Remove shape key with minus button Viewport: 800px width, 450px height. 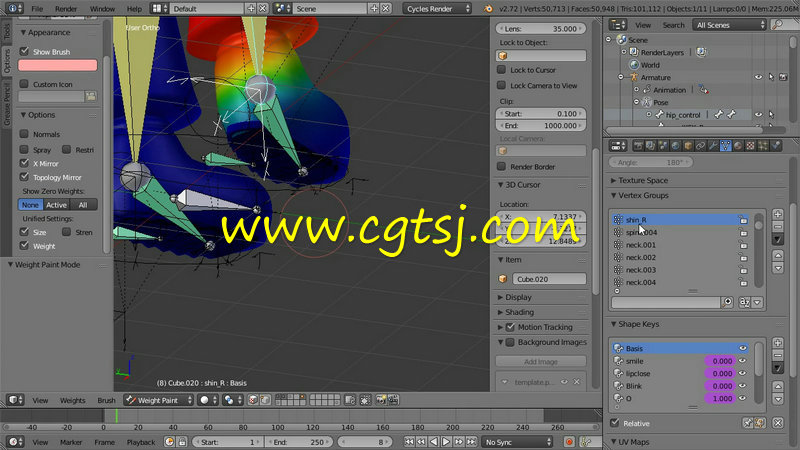(778, 355)
